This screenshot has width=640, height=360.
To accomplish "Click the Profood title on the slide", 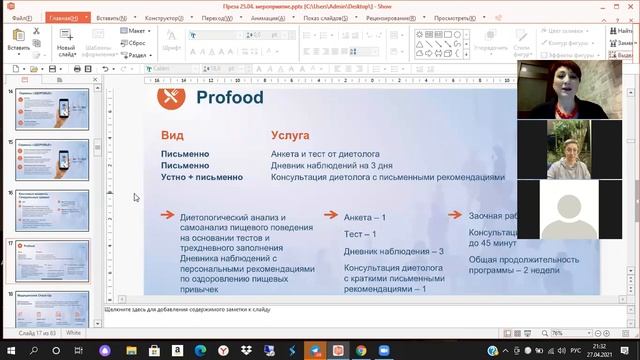I will pos(230,98).
